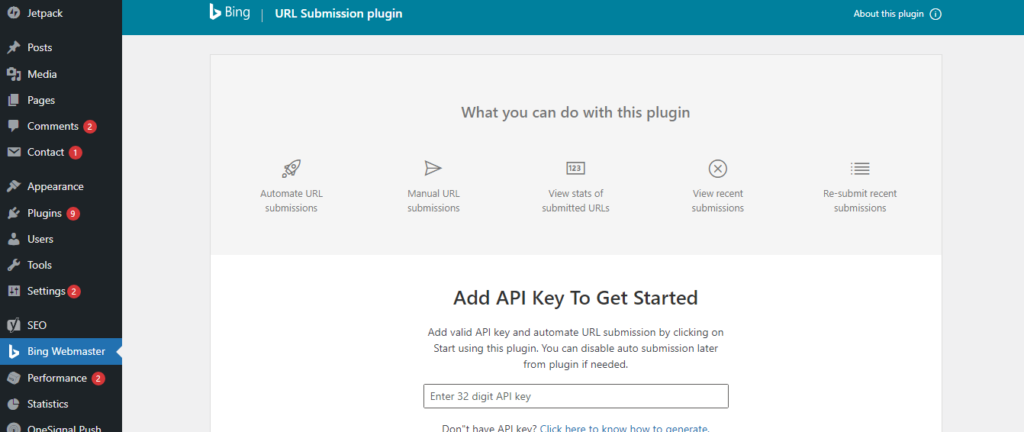Focus the 32 digit API key field
The image size is (1024, 432).
click(x=575, y=396)
